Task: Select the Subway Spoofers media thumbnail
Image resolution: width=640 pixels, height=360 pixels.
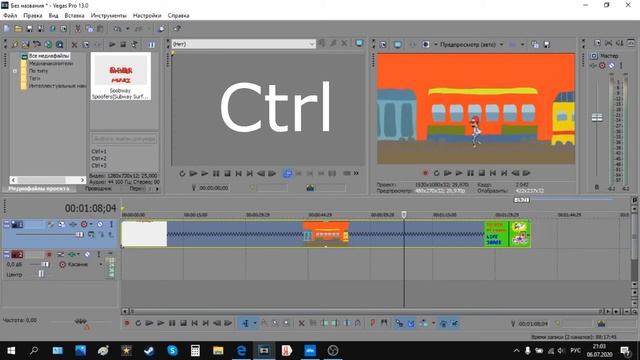Action: pos(120,76)
